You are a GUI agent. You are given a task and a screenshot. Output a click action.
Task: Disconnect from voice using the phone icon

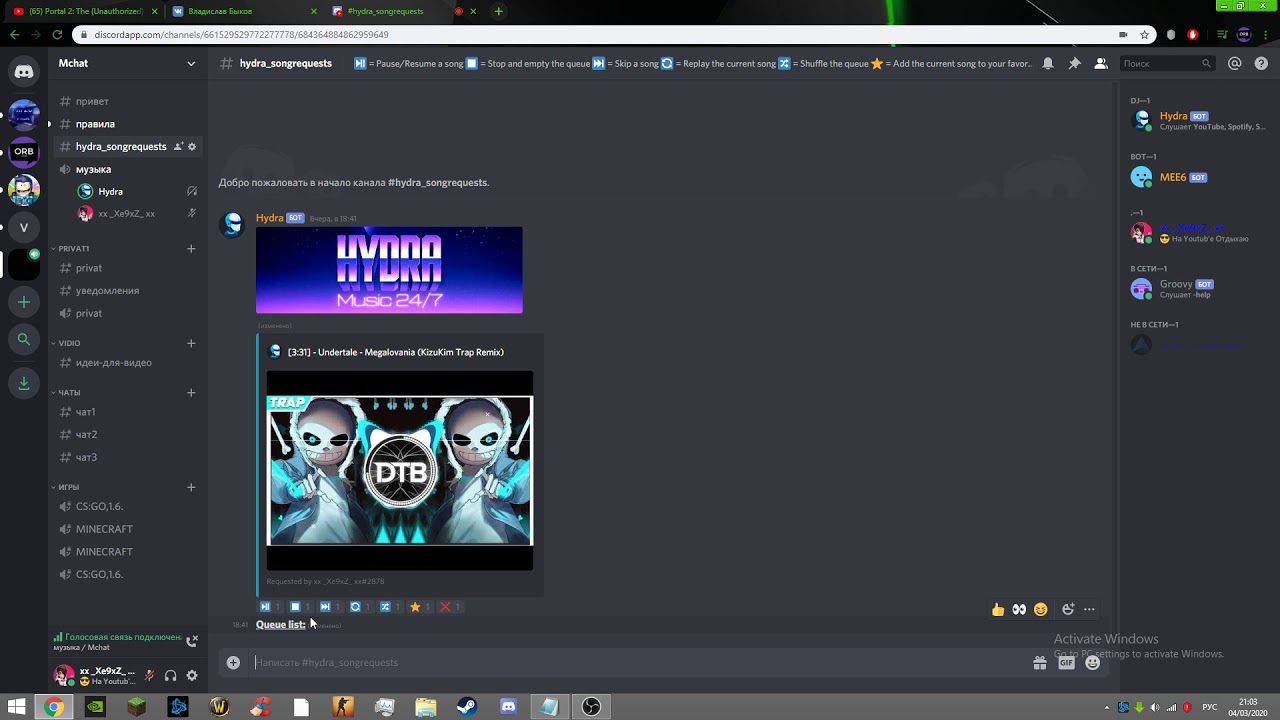[192, 640]
